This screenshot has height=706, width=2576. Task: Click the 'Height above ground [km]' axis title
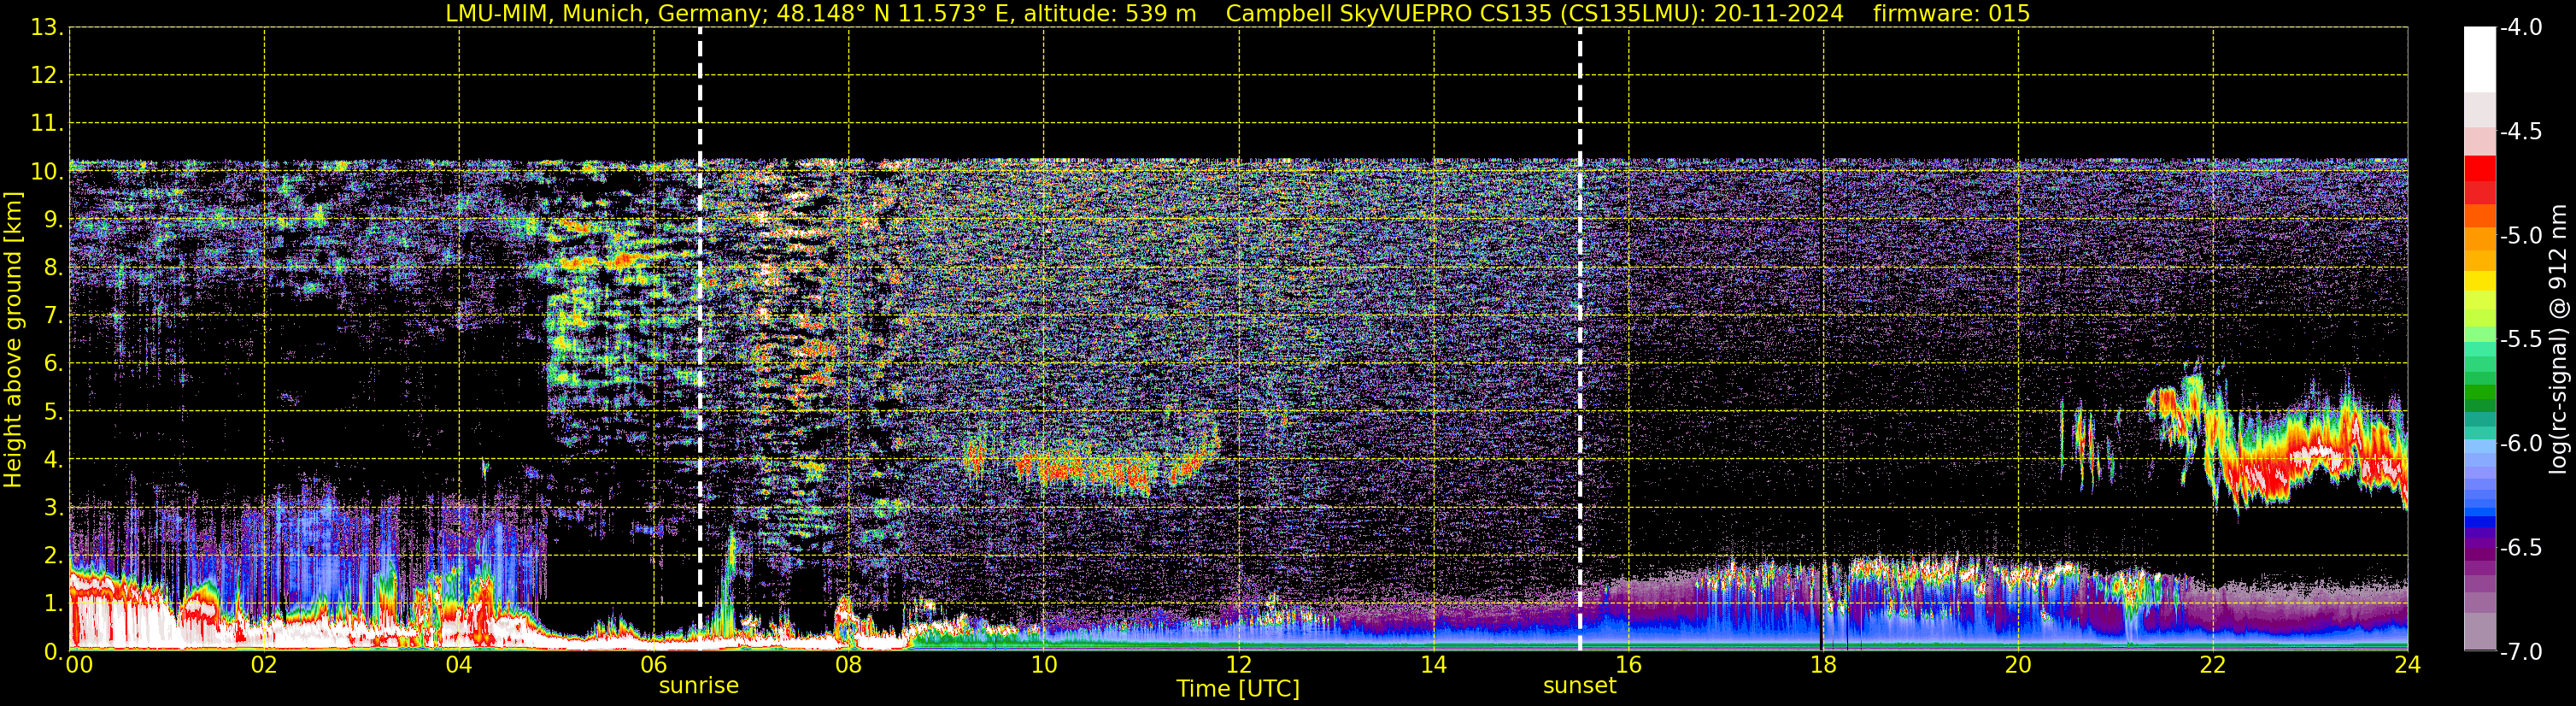(12, 340)
